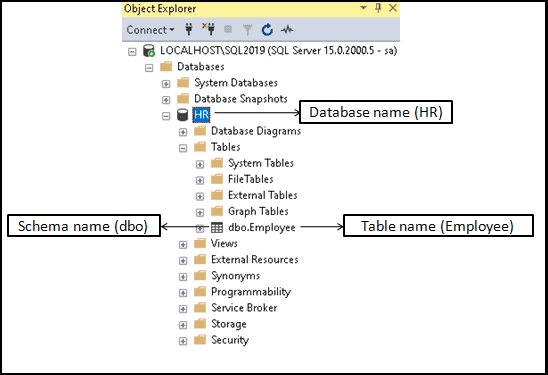Click the Views folder icon
Image resolution: width=548 pixels, height=375 pixels.
(x=200, y=243)
